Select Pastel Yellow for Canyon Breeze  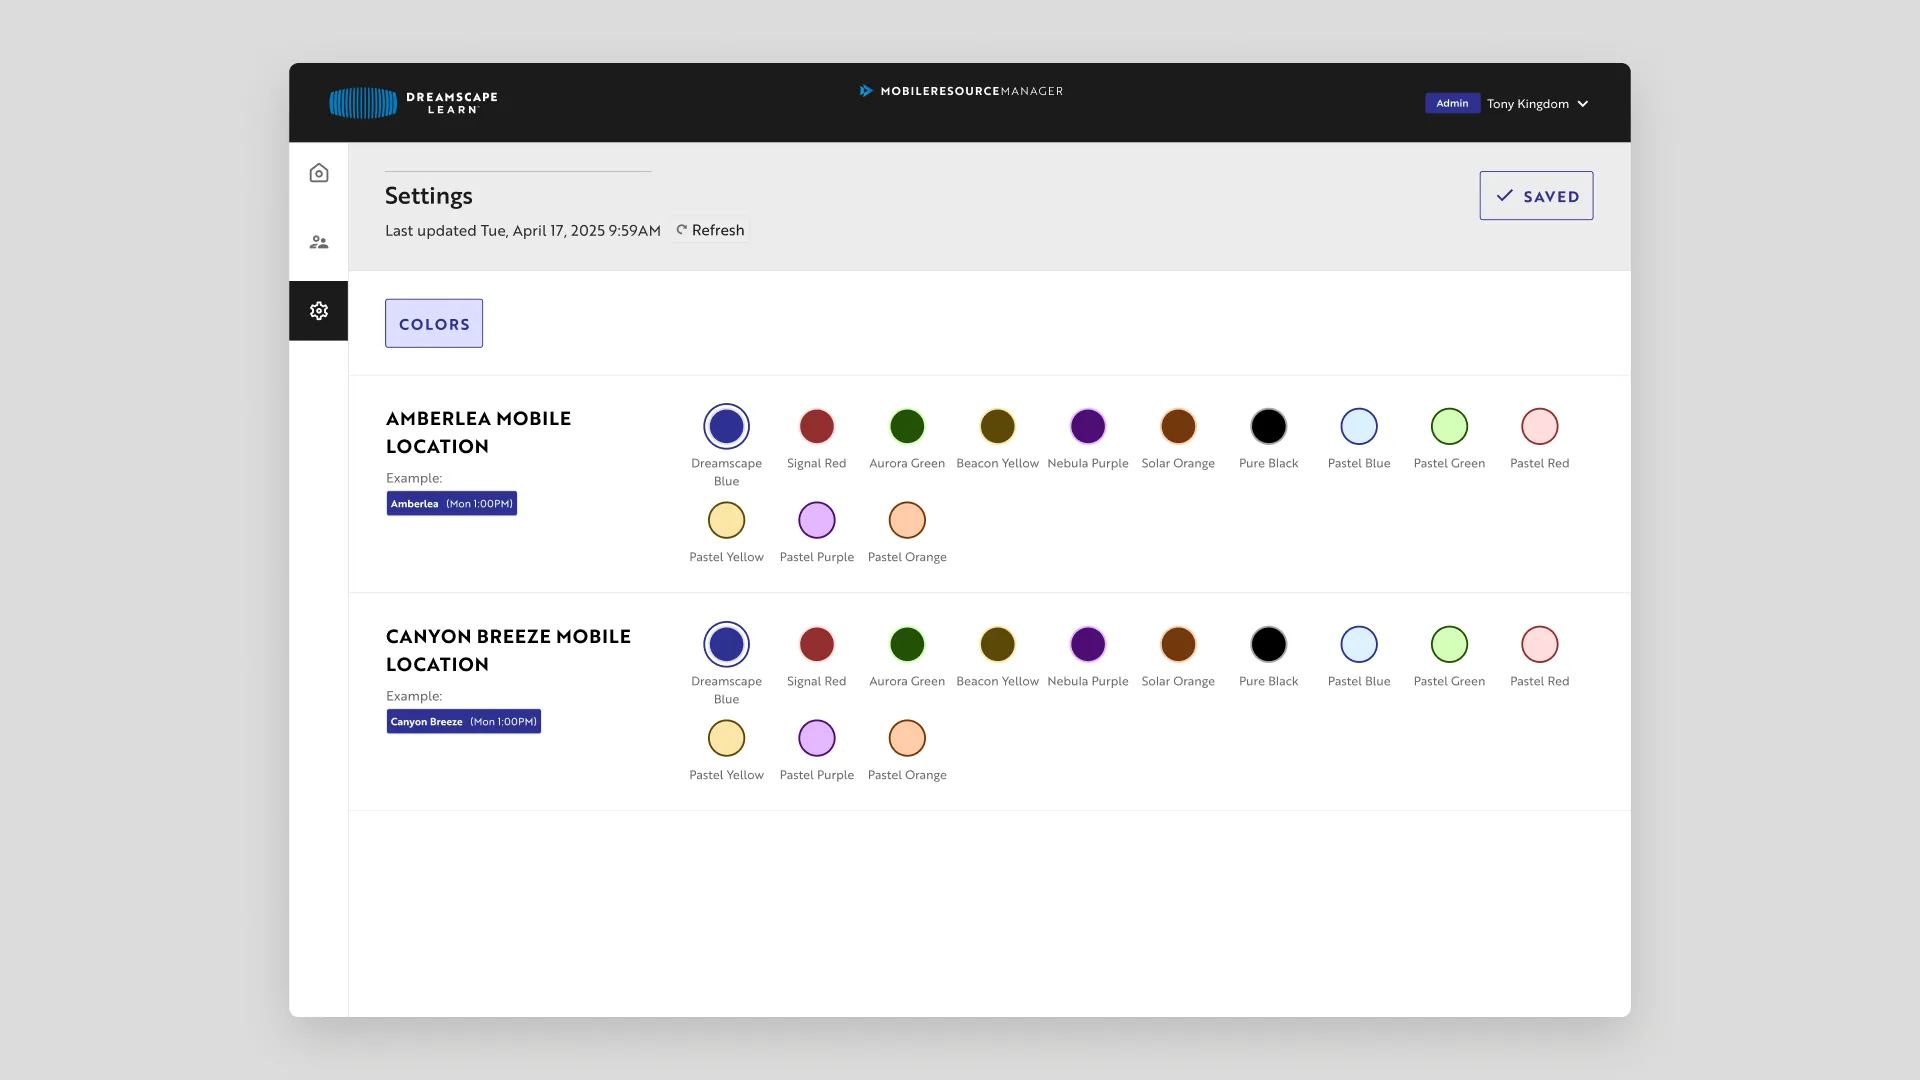pos(727,739)
